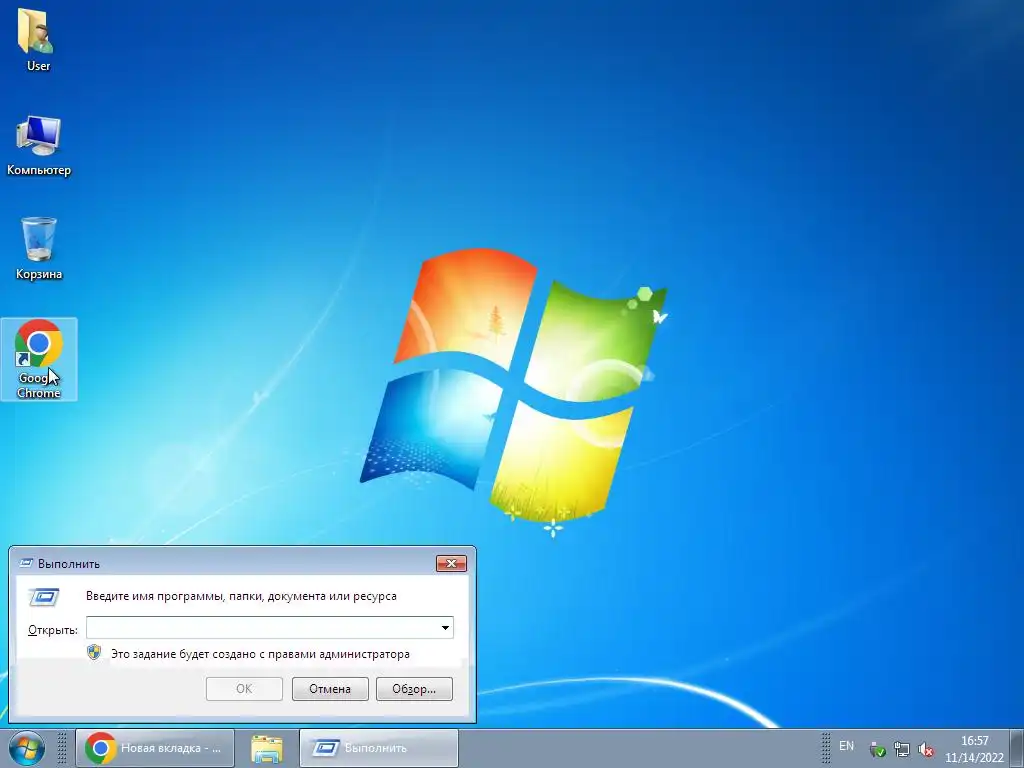Image resolution: width=1024 pixels, height=768 pixels.
Task: Select the Google Chrome desktop shortcut
Action: tap(39, 359)
